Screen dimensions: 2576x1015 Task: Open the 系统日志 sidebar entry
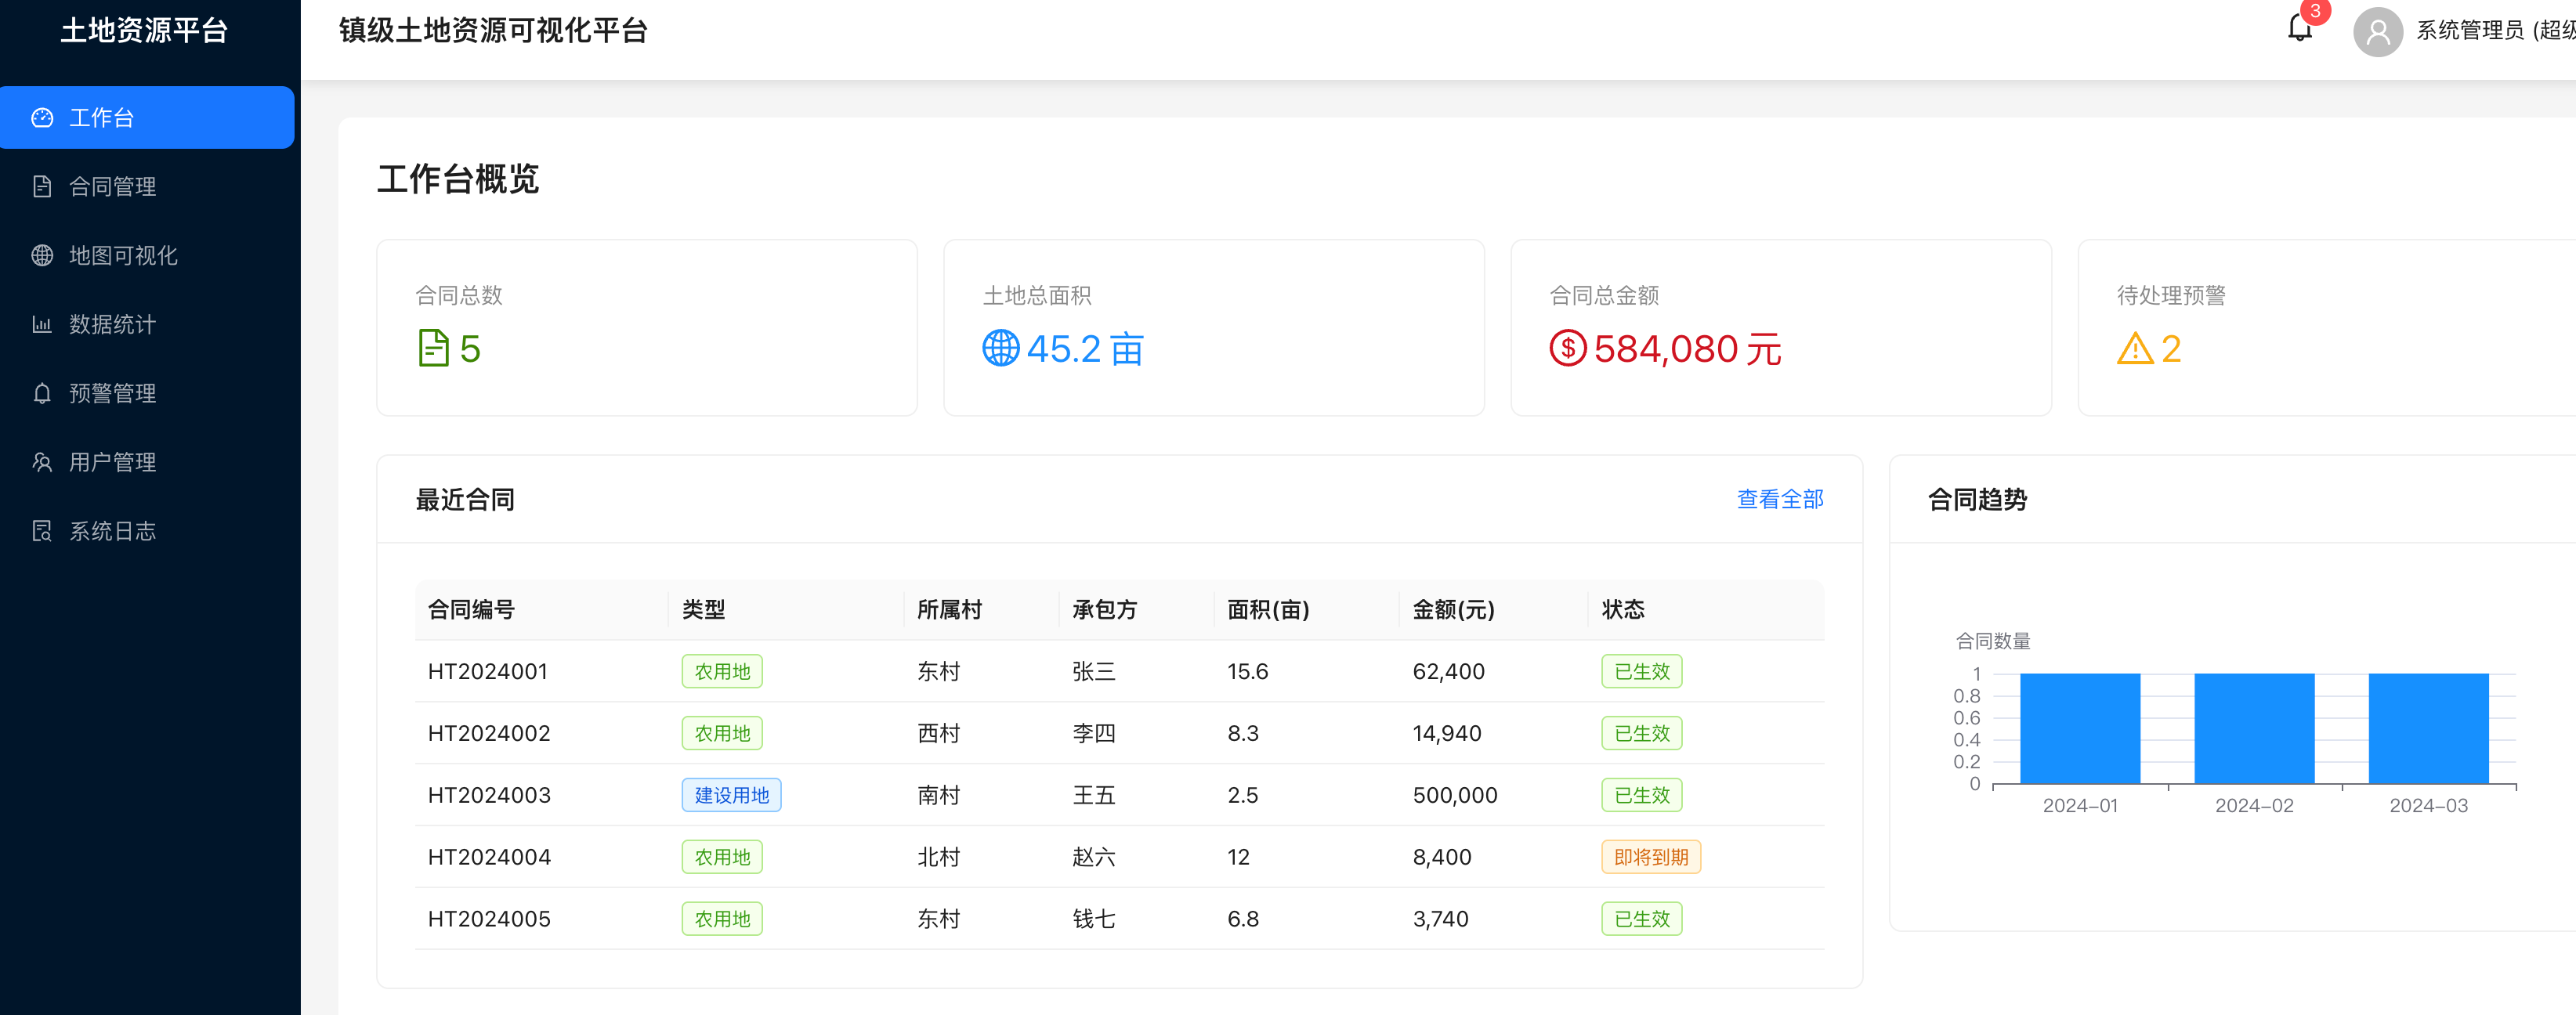pyautogui.click(x=112, y=531)
